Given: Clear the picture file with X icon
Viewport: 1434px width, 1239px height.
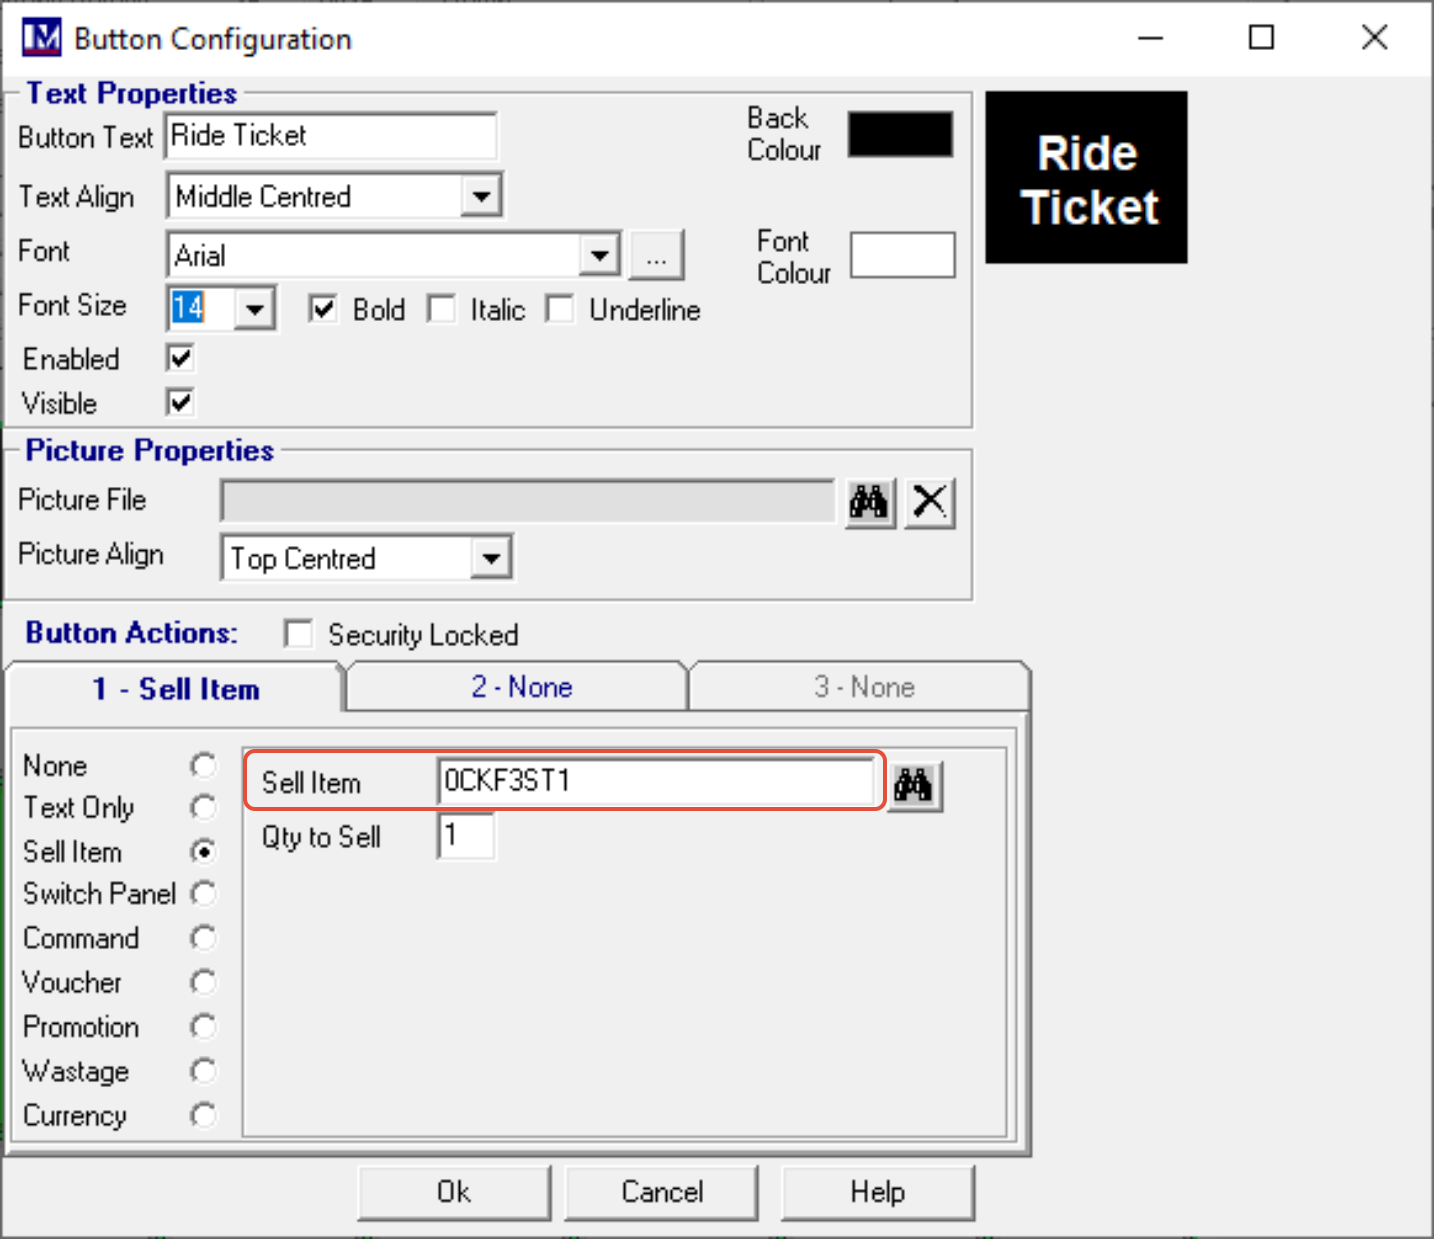Looking at the screenshot, I should (x=930, y=501).
